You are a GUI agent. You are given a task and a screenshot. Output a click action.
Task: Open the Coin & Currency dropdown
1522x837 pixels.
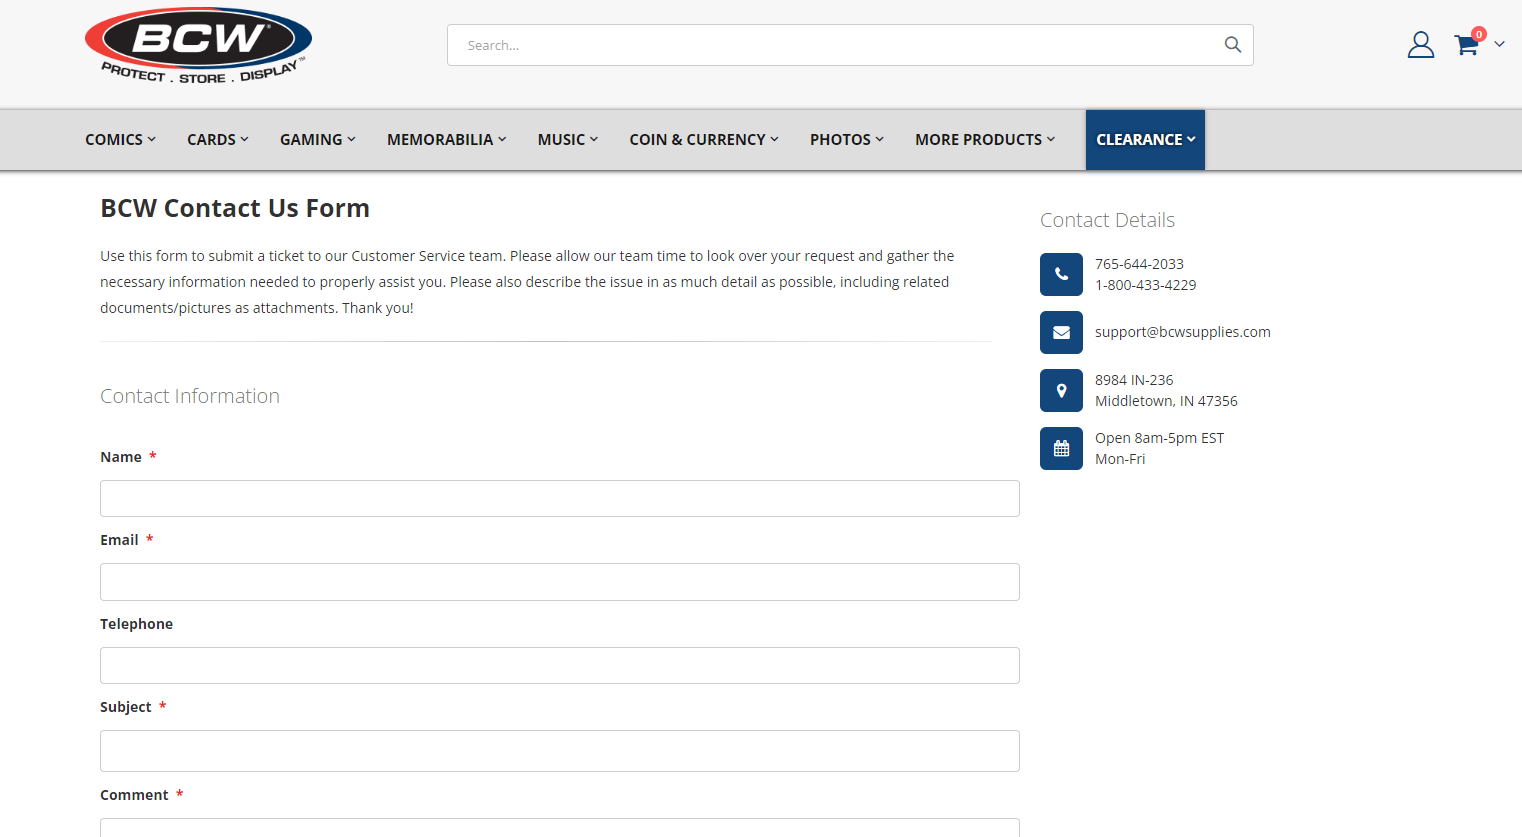click(704, 140)
